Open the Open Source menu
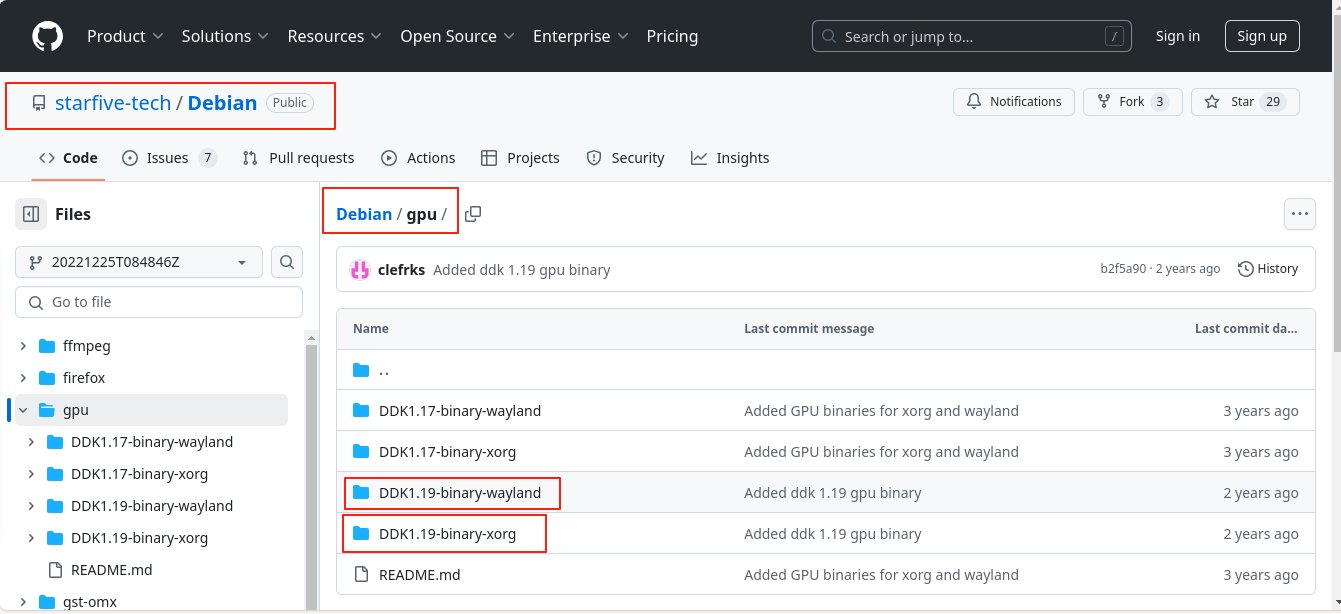Image resolution: width=1341 pixels, height=614 pixels. tap(457, 36)
